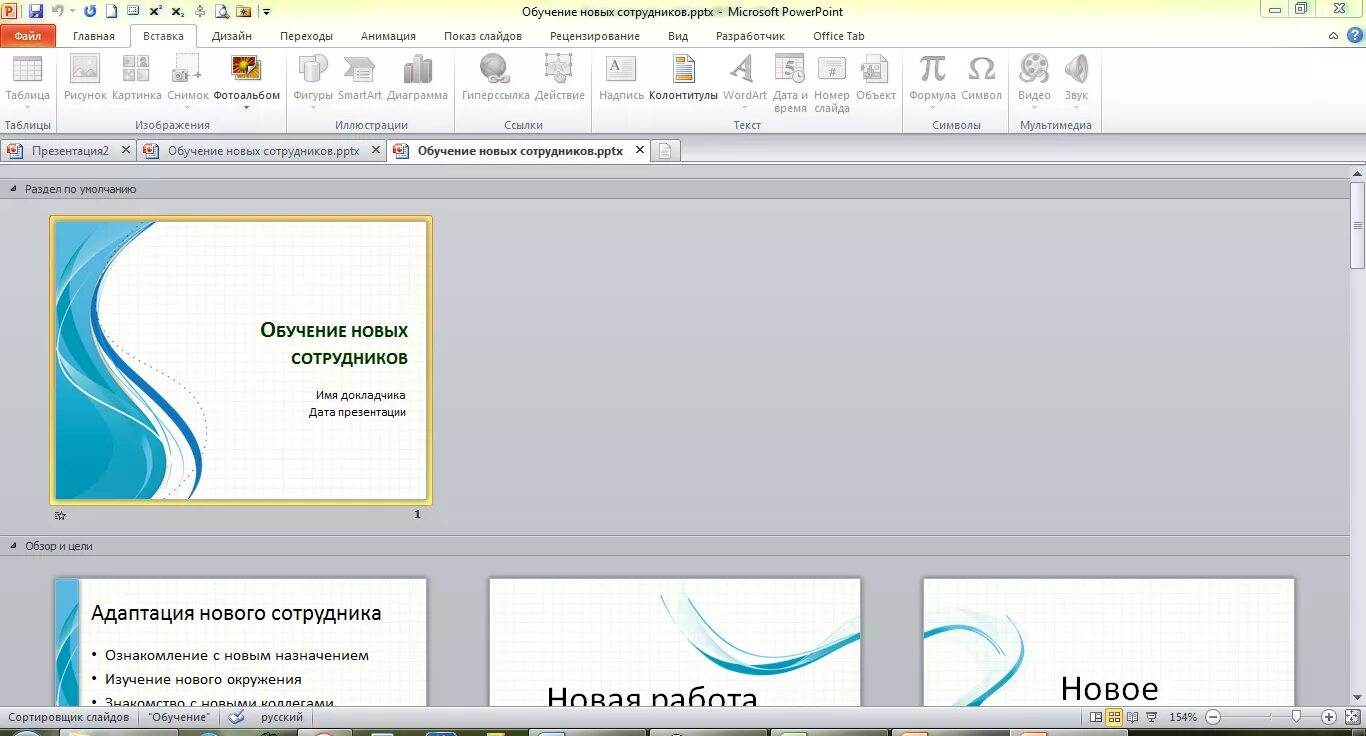Screen dimensions: 1366x736
Task: Insert a chart with Диаграмма
Action: point(418,78)
